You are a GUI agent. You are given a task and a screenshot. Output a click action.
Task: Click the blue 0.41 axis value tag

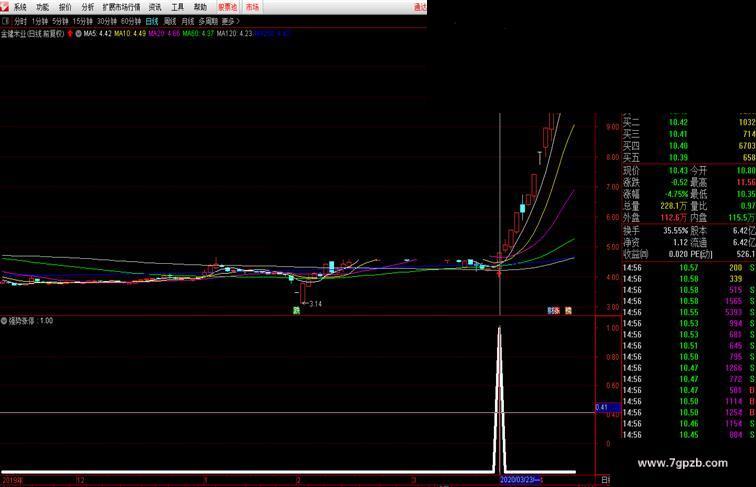(x=608, y=407)
